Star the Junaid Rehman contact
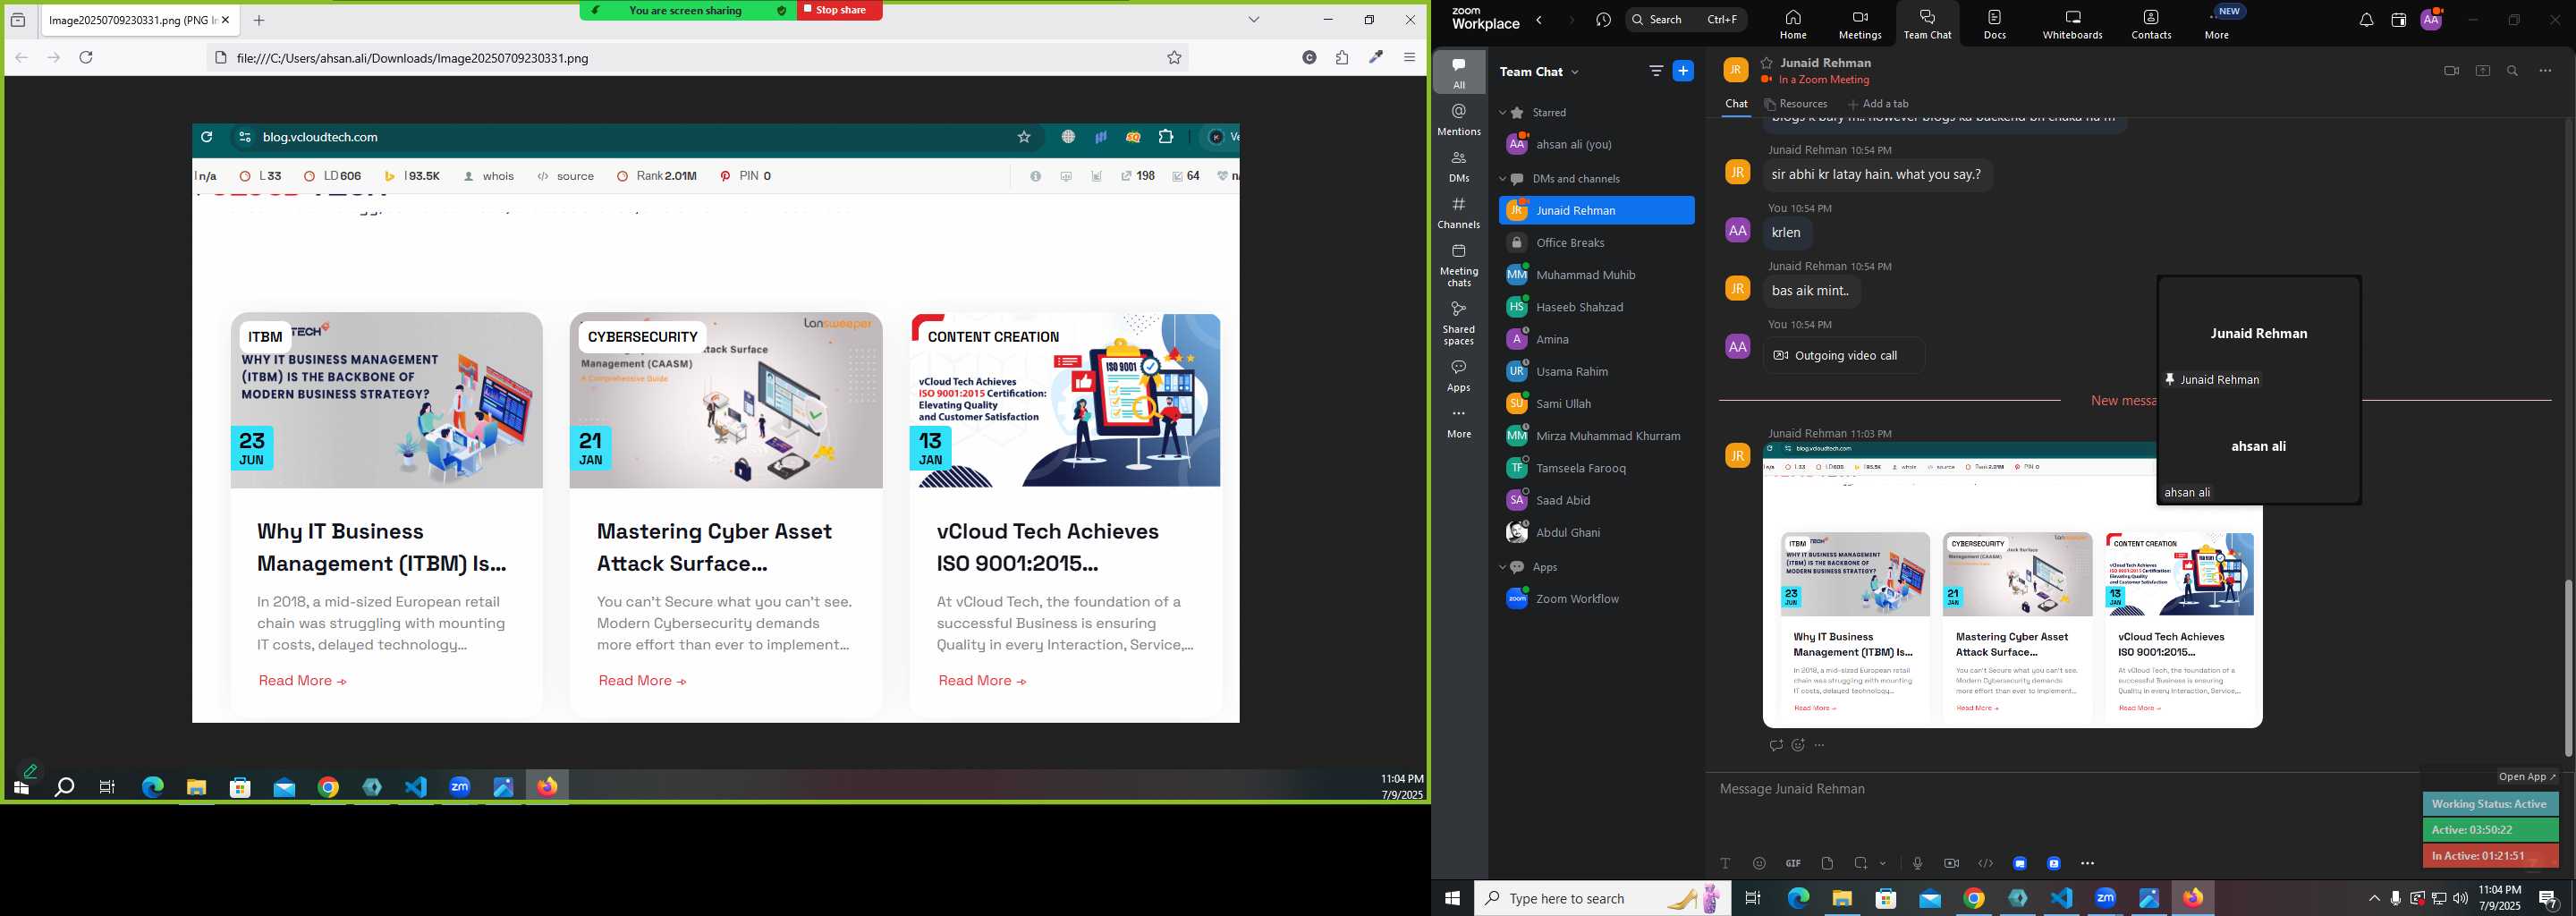The height and width of the screenshot is (916, 2576). (x=1767, y=62)
